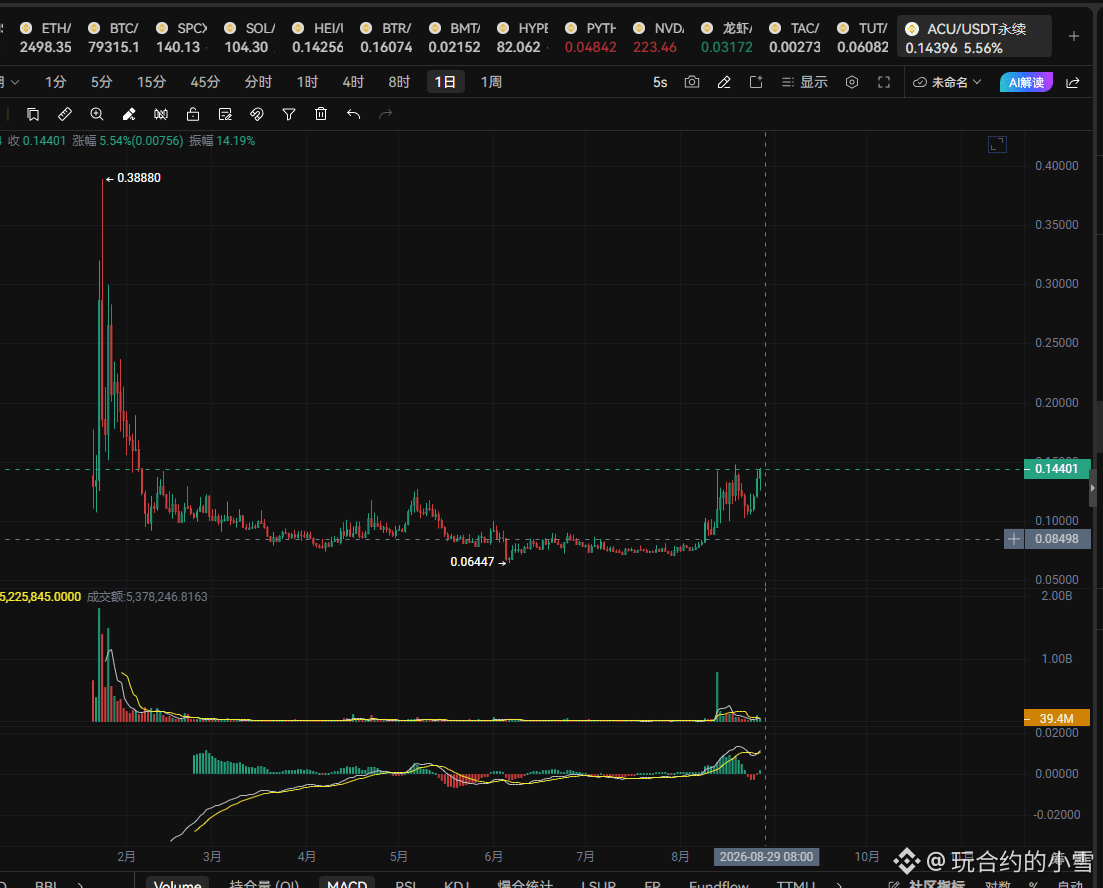Toggle the 持仓量 (OI) indicator
The width and height of the screenshot is (1103, 888).
coord(264,884)
